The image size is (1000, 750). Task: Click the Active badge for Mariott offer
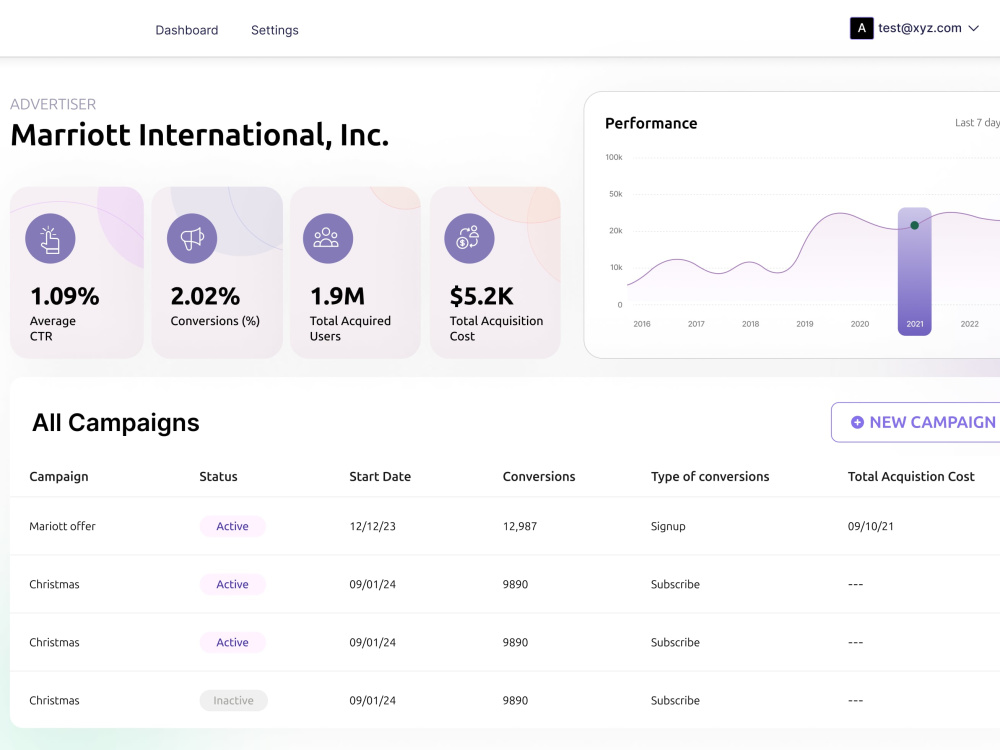click(x=232, y=526)
